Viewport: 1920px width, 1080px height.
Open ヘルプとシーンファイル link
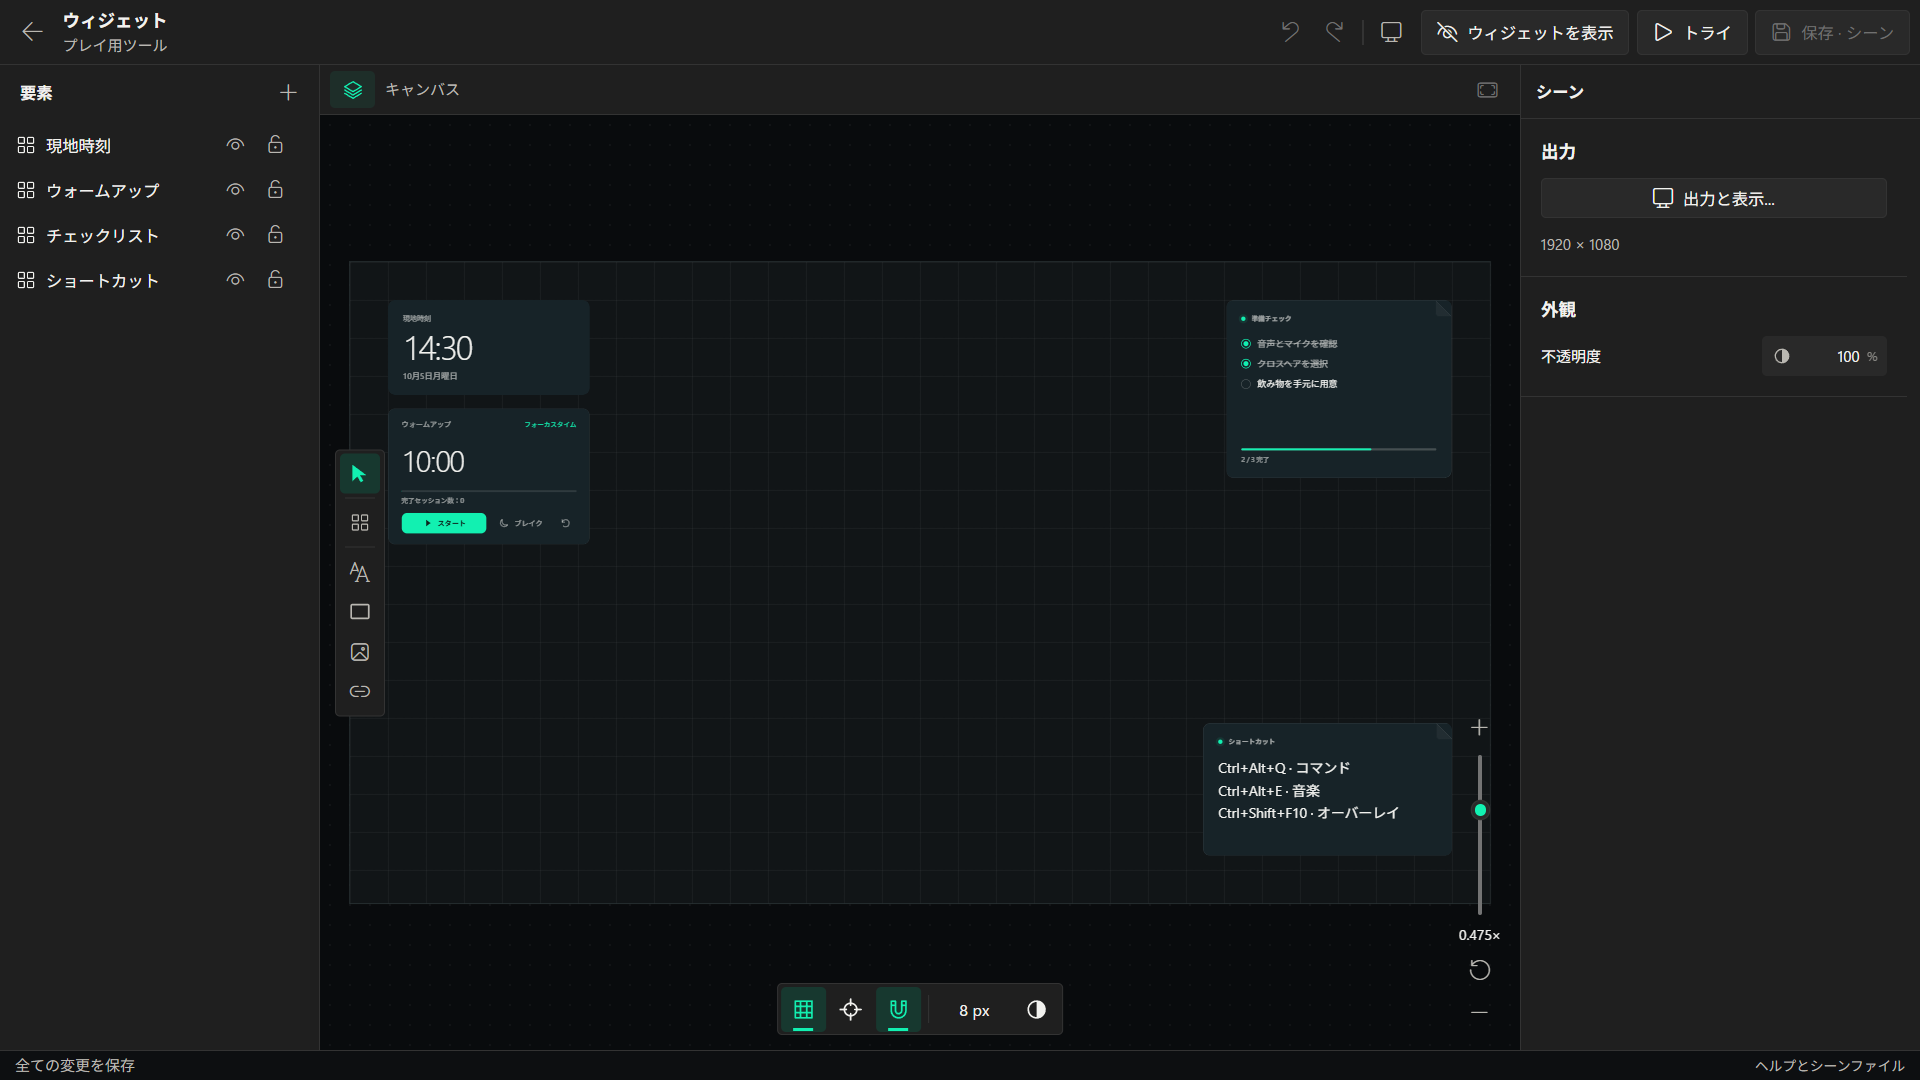(1829, 1066)
